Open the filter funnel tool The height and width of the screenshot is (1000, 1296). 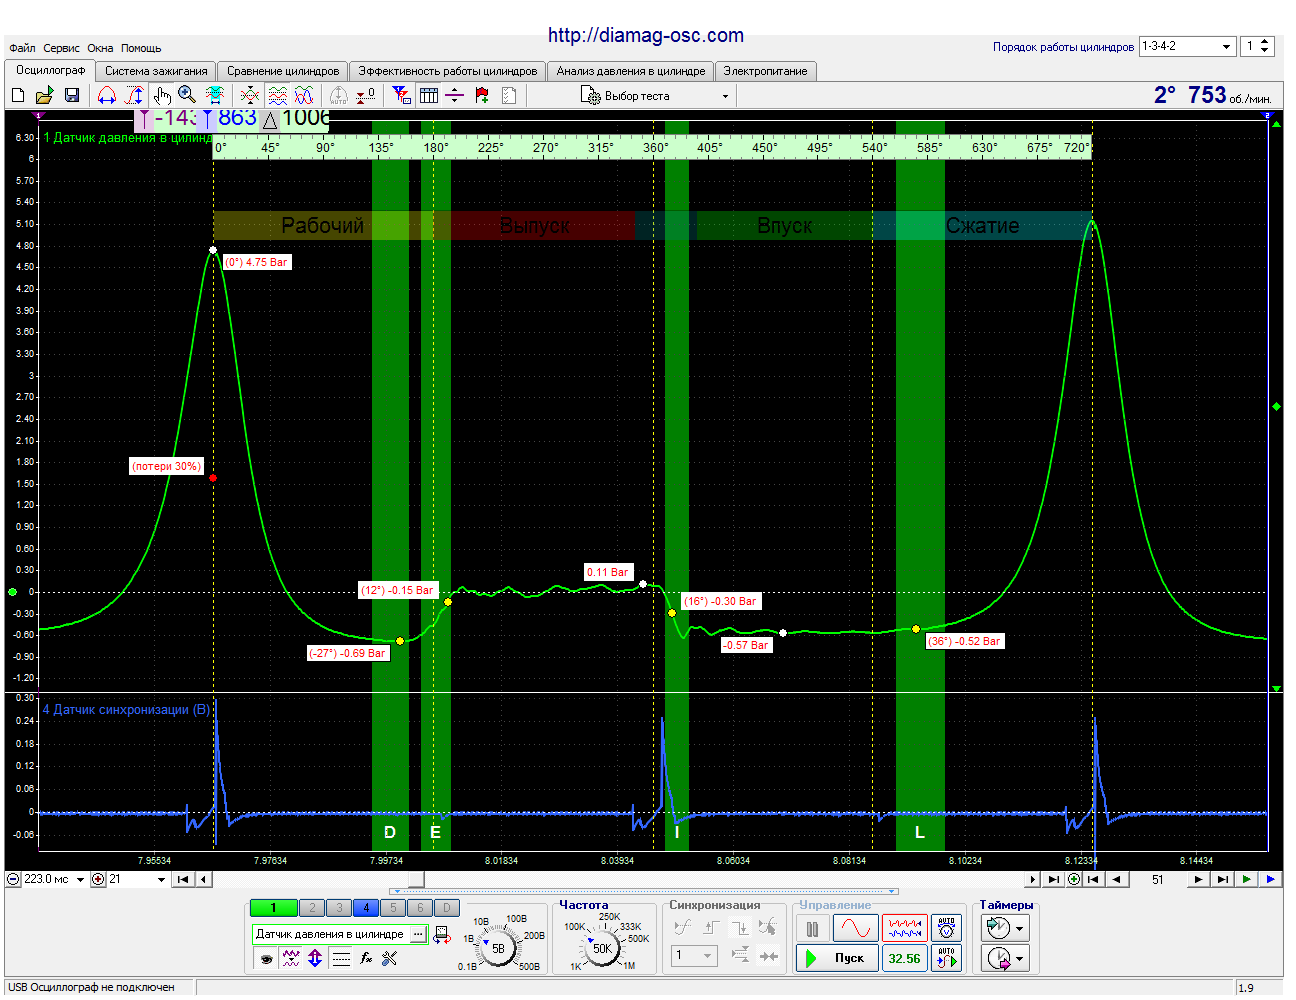coord(402,95)
